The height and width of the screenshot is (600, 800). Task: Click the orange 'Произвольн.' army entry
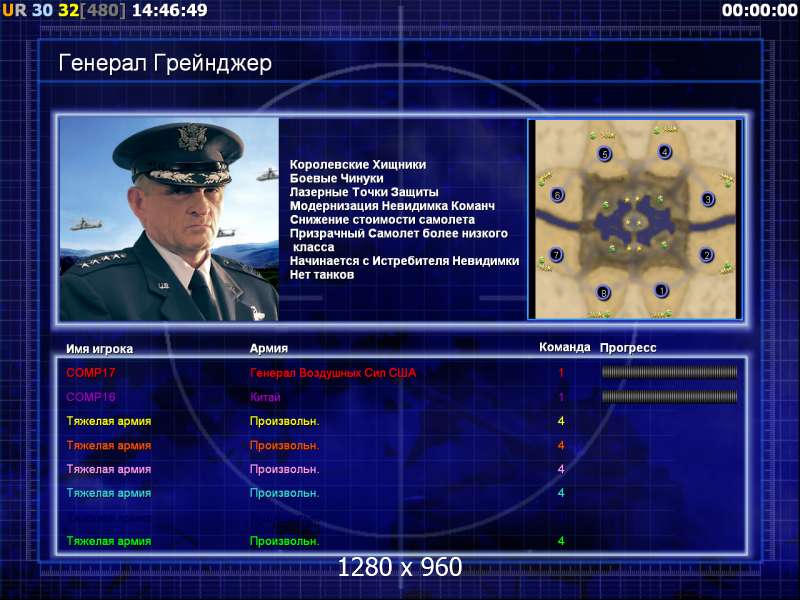pos(284,445)
